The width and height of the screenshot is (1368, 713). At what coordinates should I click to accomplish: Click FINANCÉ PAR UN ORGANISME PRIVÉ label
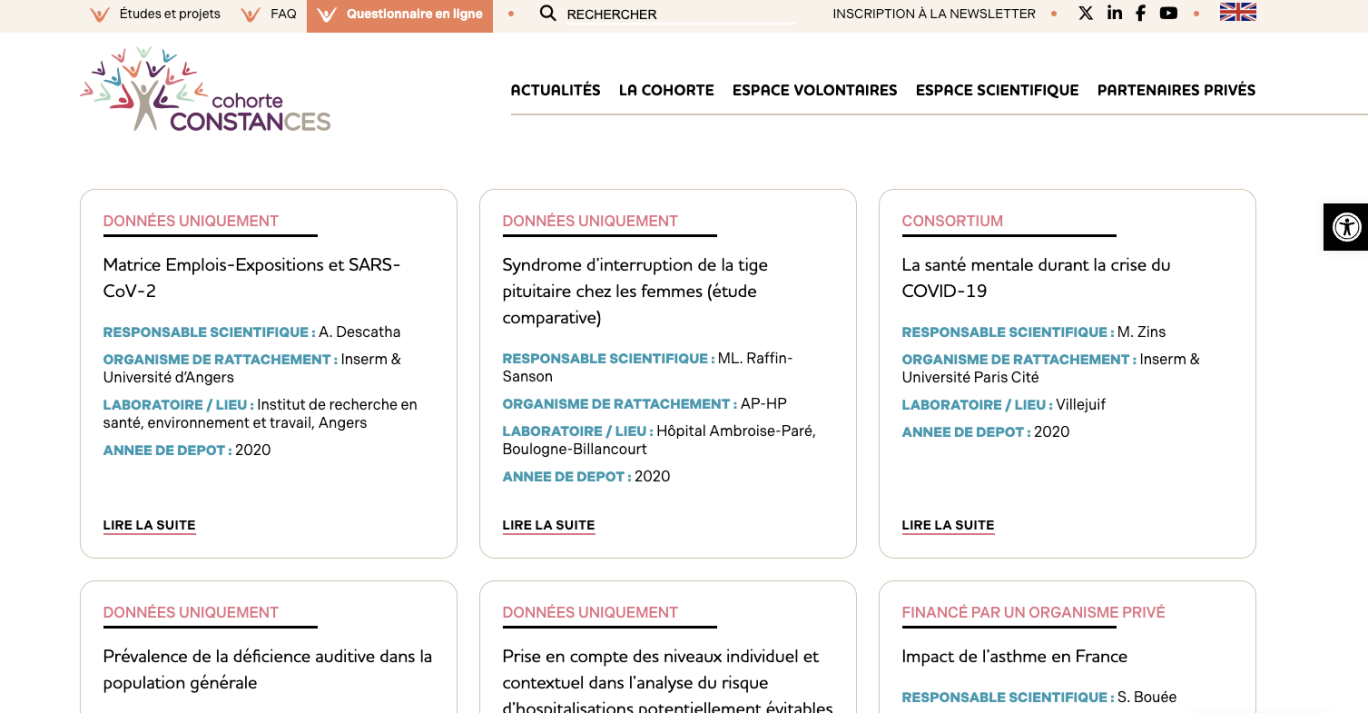click(x=1033, y=613)
